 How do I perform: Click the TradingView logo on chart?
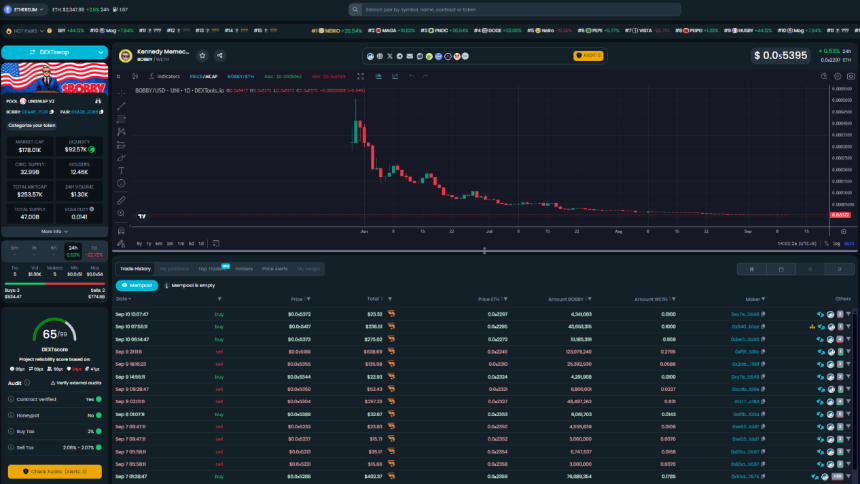coord(142,216)
